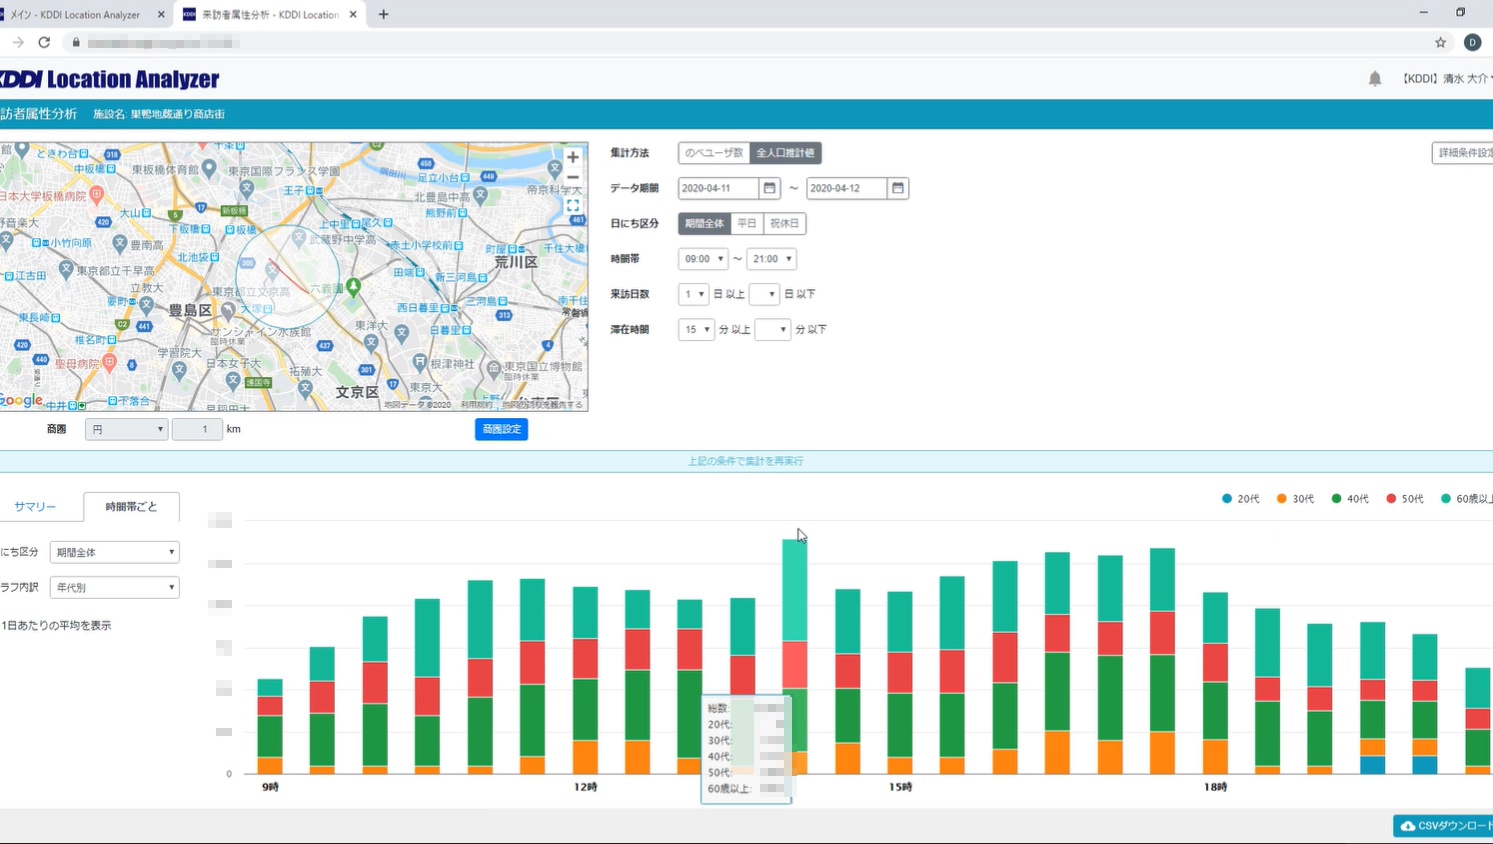Click the 商圏設定 button

coord(501,429)
